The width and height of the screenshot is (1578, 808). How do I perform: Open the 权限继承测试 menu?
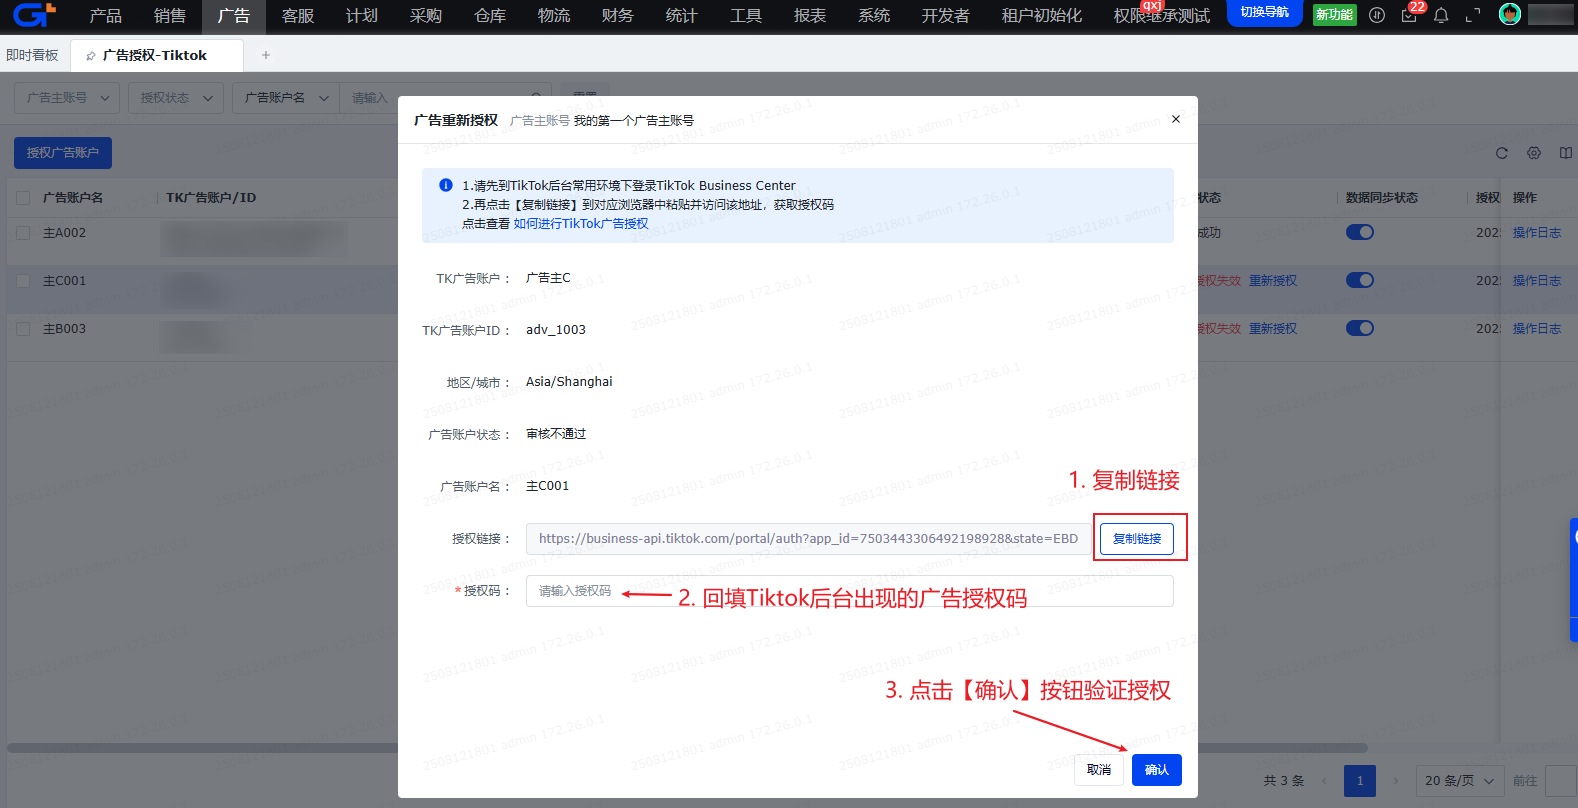pos(1162,16)
